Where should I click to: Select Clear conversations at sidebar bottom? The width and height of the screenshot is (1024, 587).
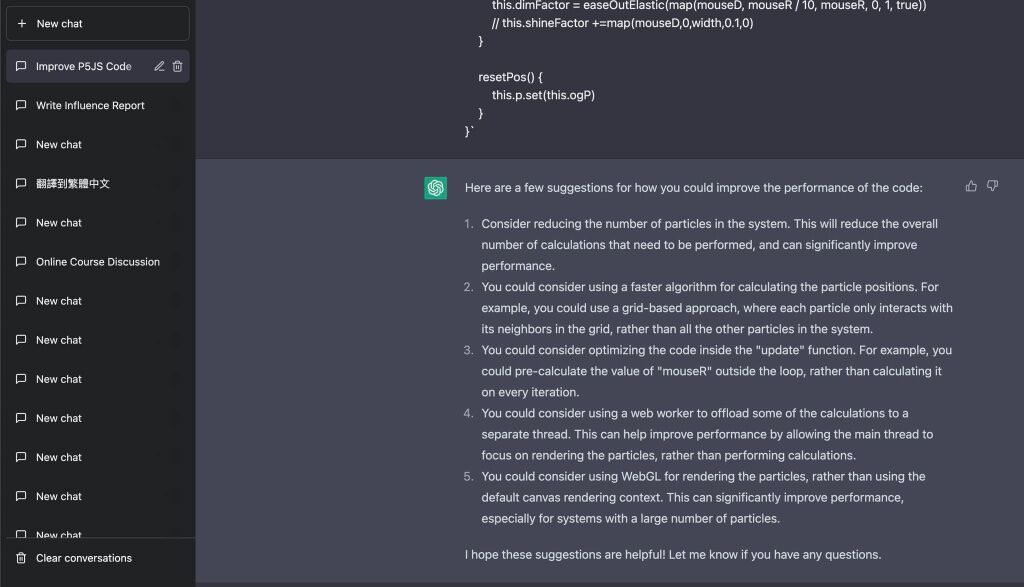[97, 558]
